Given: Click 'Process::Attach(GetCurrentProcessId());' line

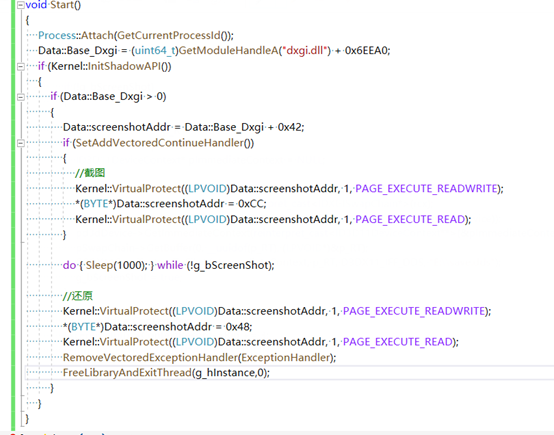Looking at the screenshot, I should tap(136, 35).
